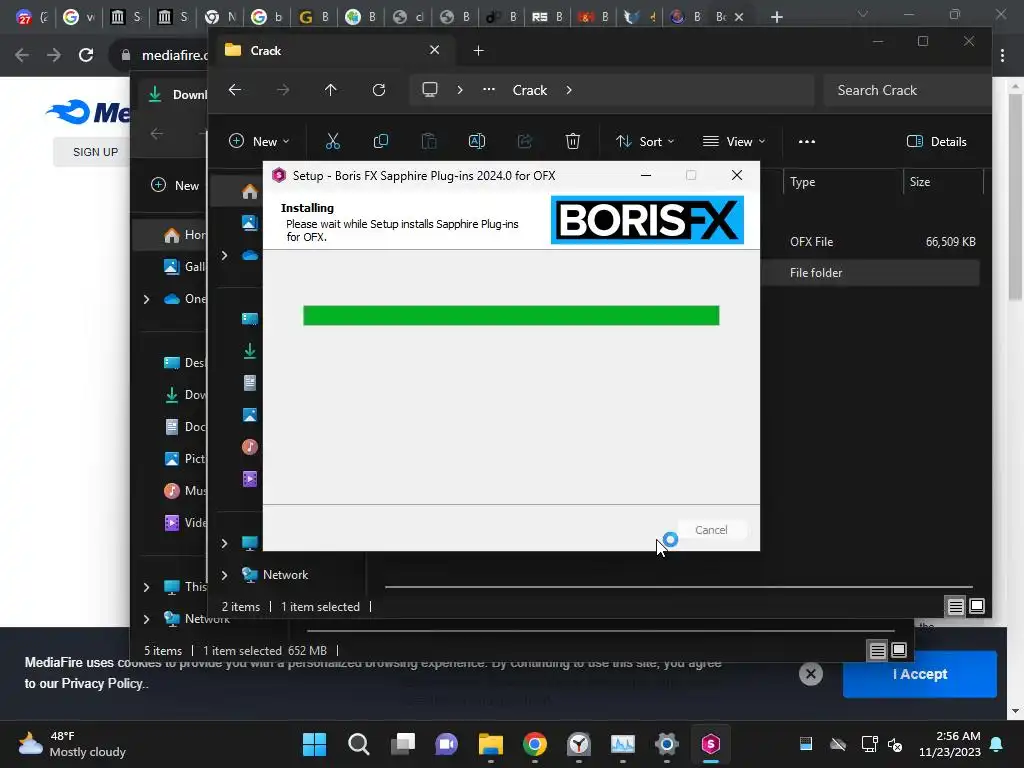Toggle the Details pane button
This screenshot has height=768, width=1024.
click(x=936, y=141)
